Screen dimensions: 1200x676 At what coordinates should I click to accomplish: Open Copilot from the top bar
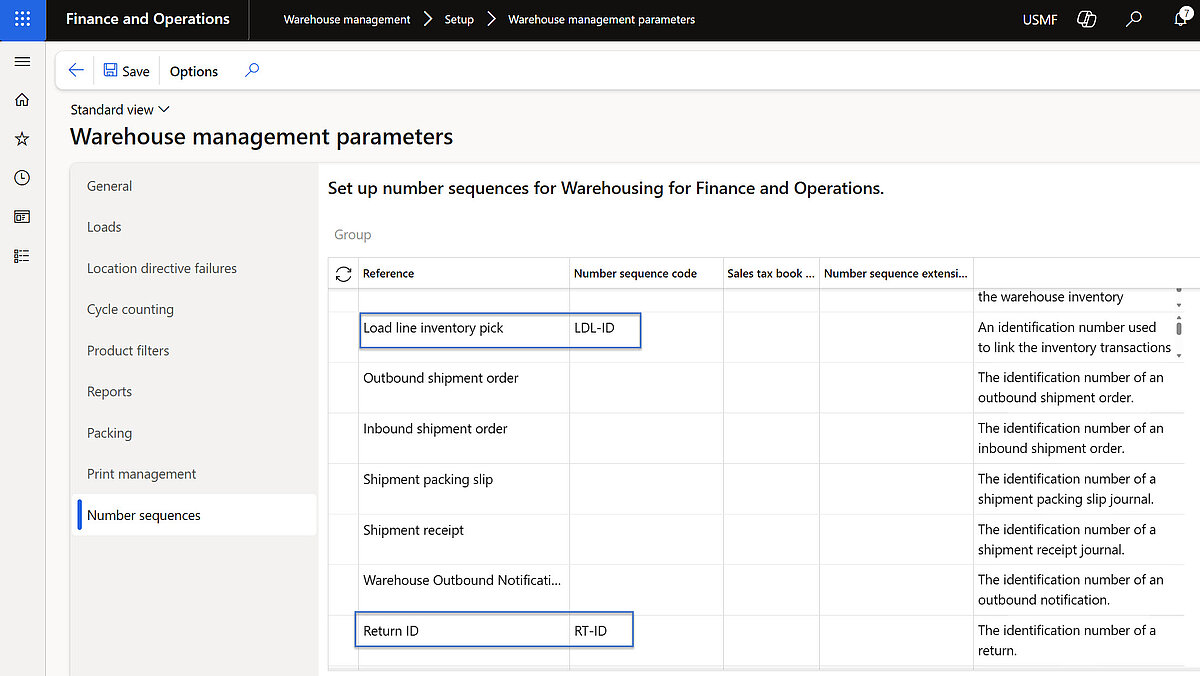point(1086,19)
